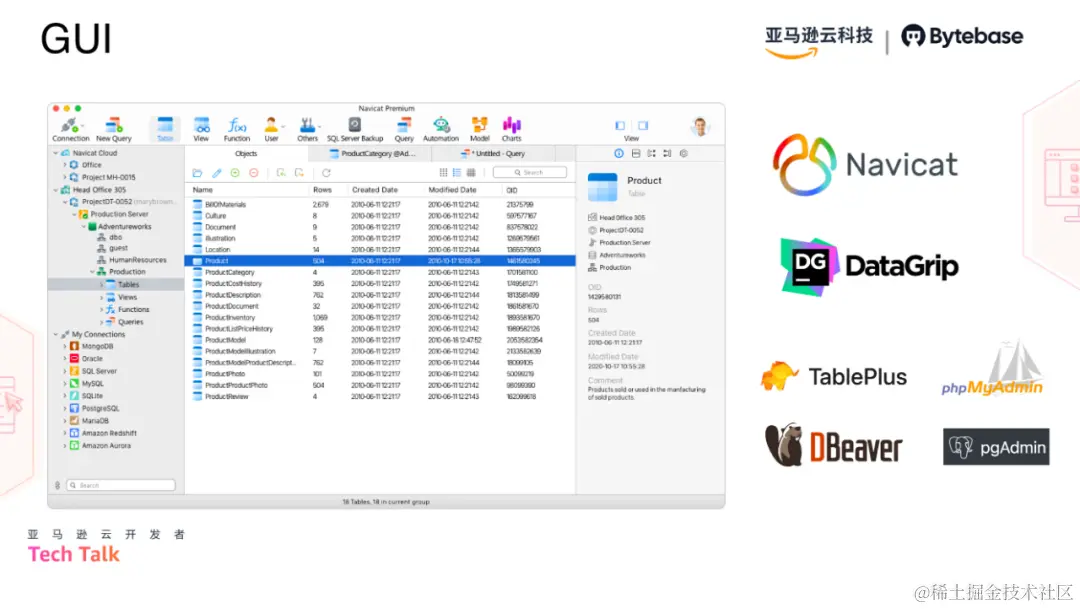The height and width of the screenshot is (609, 1080).
Task: Launch SQL Server Backup
Action: tap(355, 127)
